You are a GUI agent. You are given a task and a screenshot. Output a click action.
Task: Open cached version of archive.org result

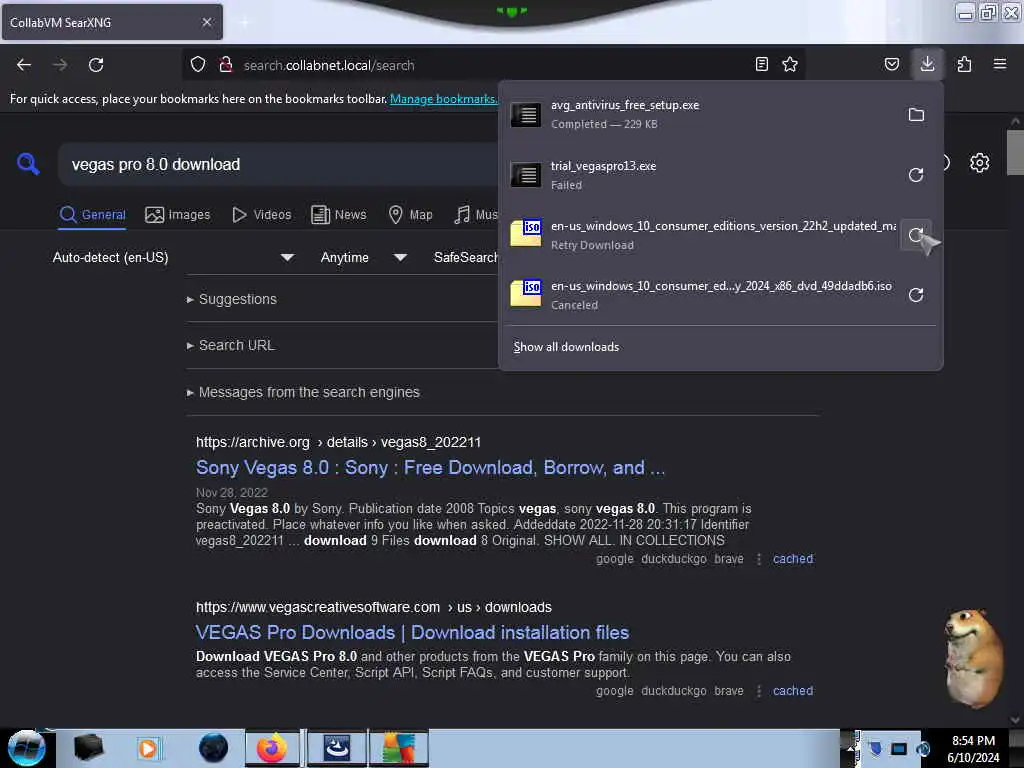[793, 559]
